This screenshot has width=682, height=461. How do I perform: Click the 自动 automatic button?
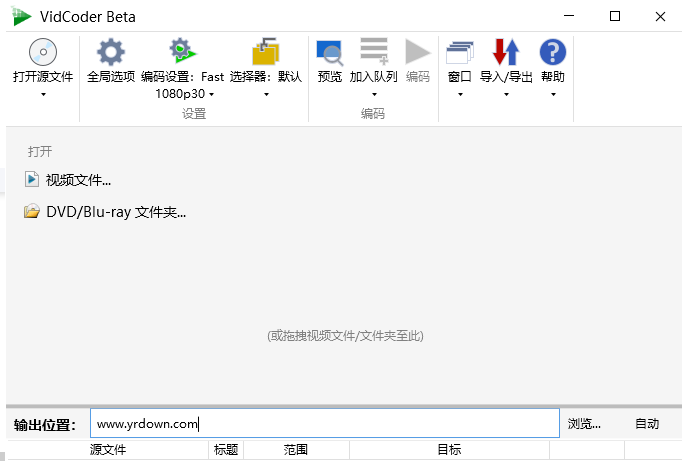point(647,423)
